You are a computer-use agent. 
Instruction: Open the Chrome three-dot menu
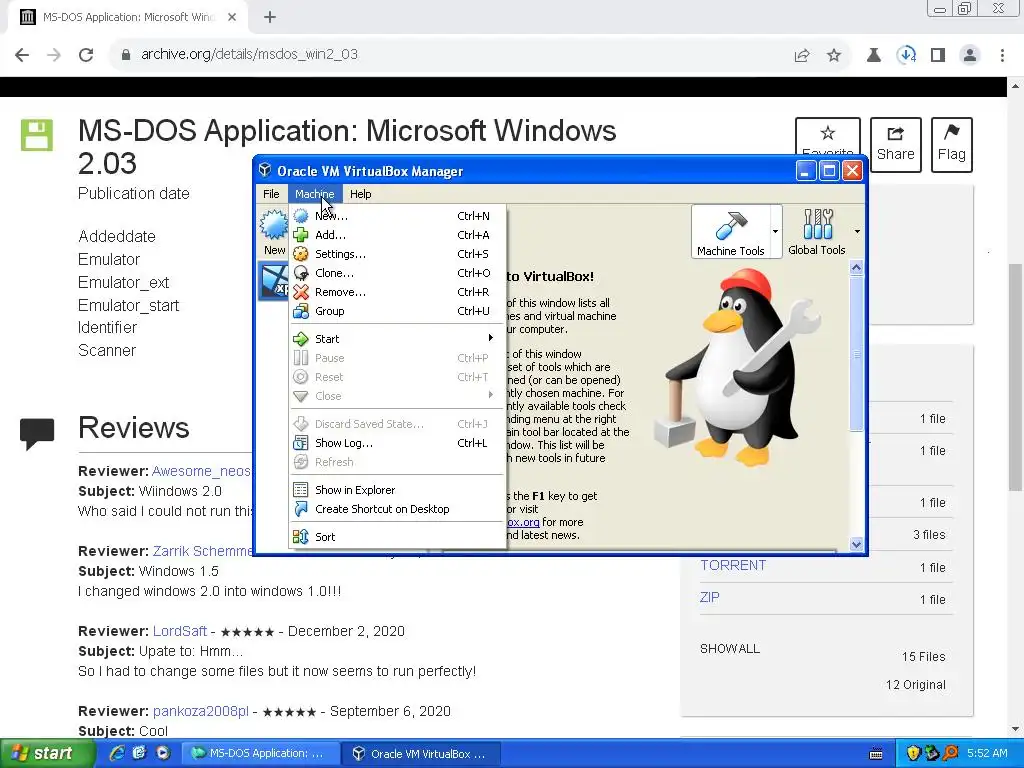click(1002, 55)
